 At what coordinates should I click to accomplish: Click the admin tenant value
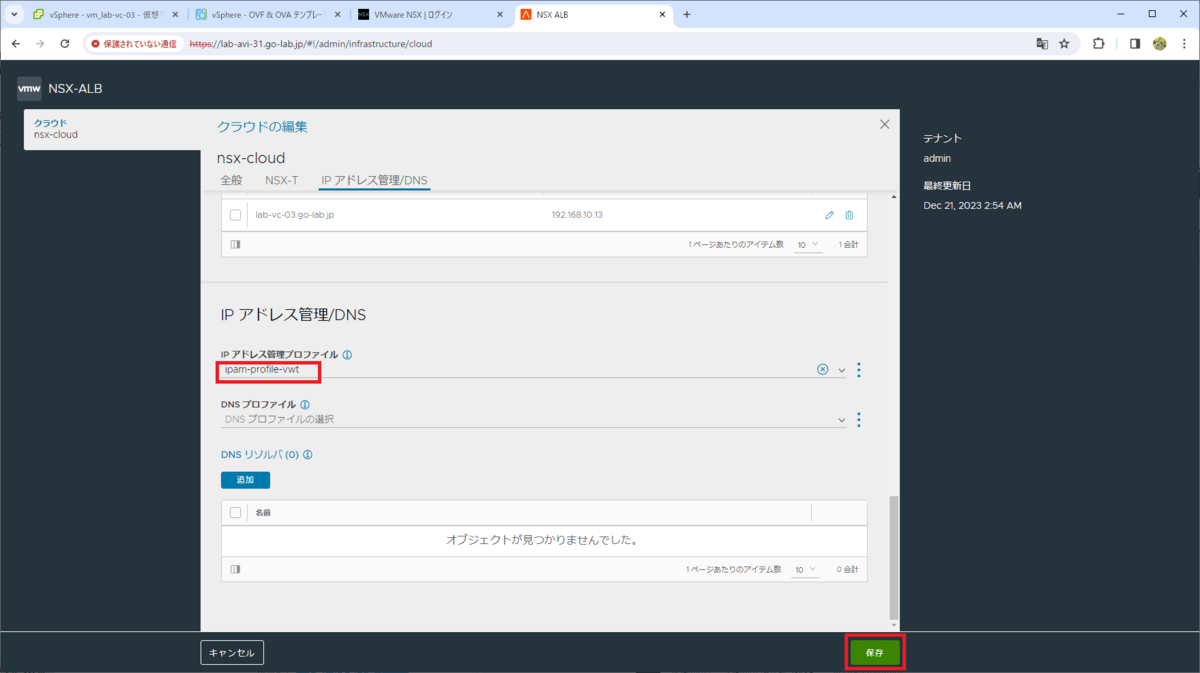pos(937,158)
